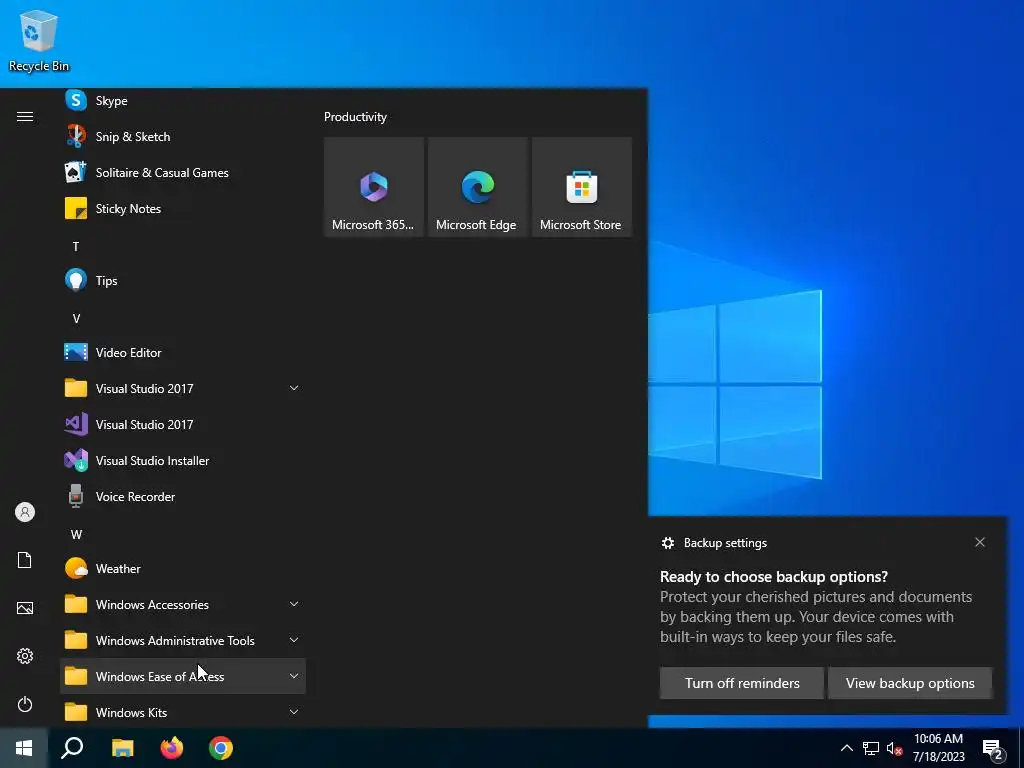Click the letter V section header
The height and width of the screenshot is (768, 1024).
coord(76,318)
